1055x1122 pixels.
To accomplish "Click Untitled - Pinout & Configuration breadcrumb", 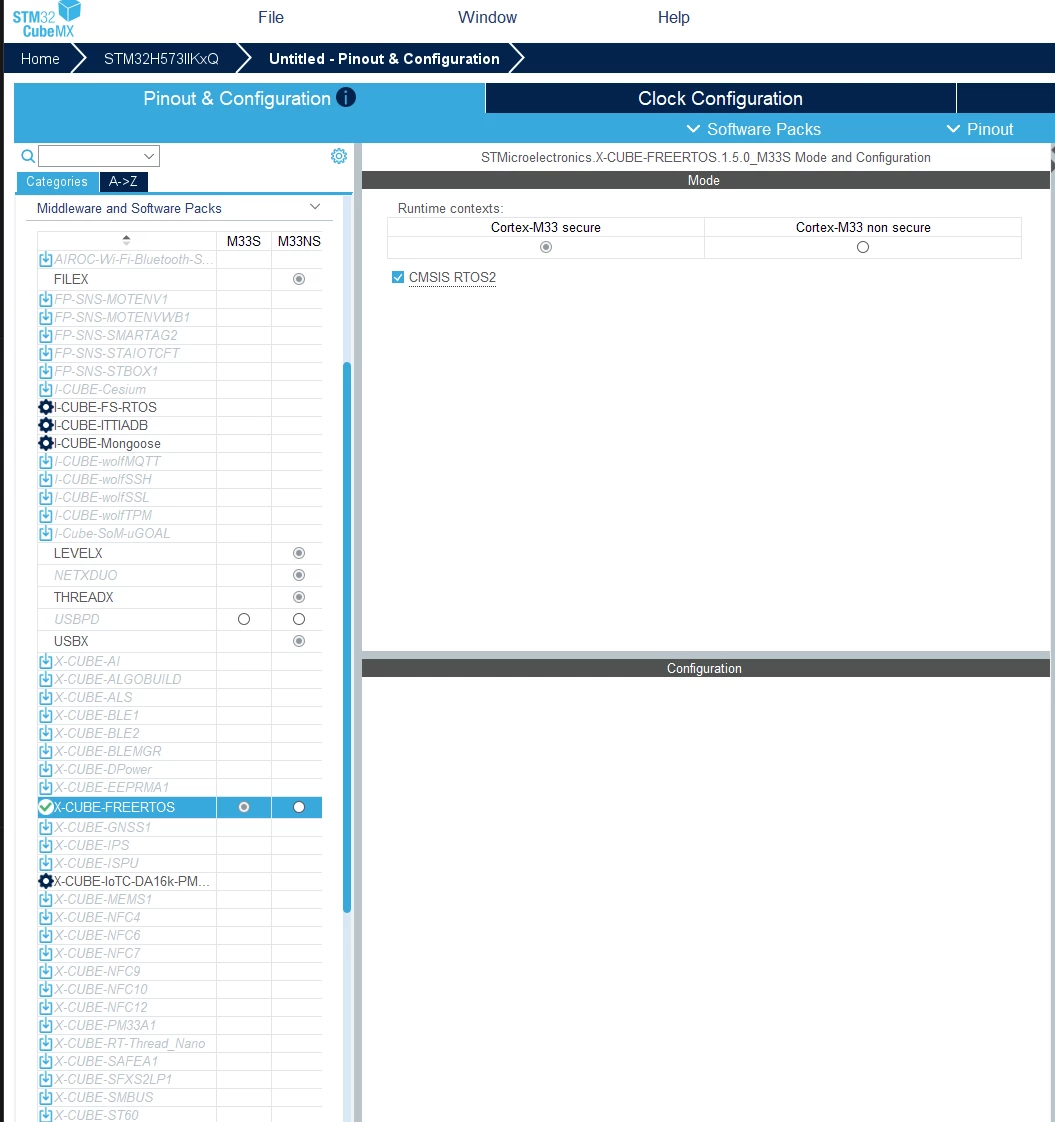I will pos(384,59).
